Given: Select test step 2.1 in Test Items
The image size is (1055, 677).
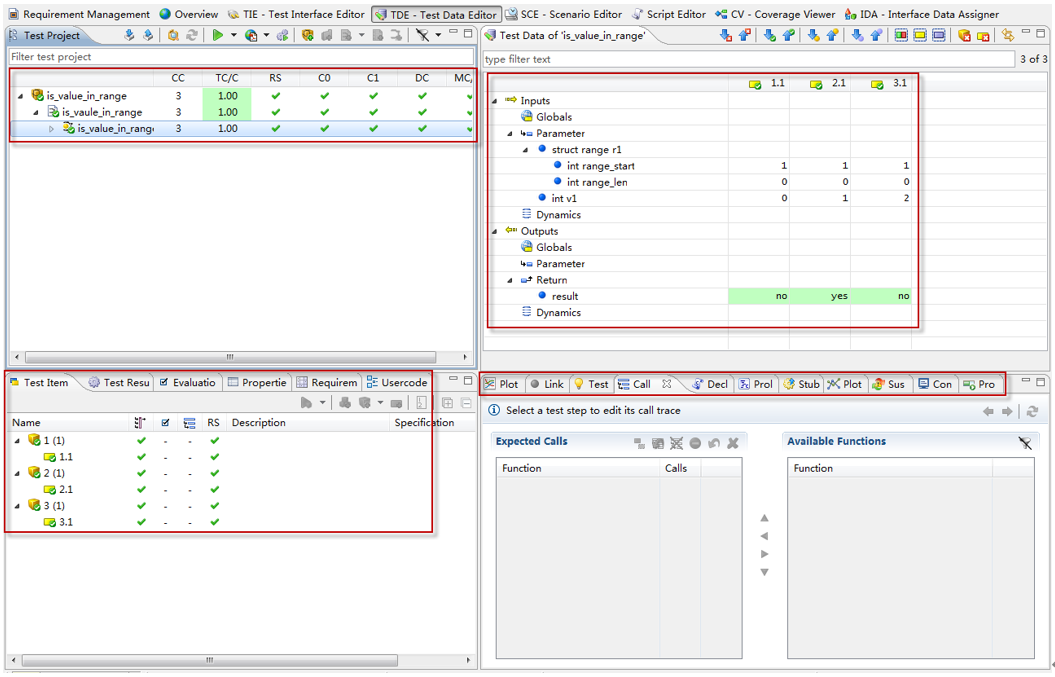Looking at the screenshot, I should click(x=65, y=490).
